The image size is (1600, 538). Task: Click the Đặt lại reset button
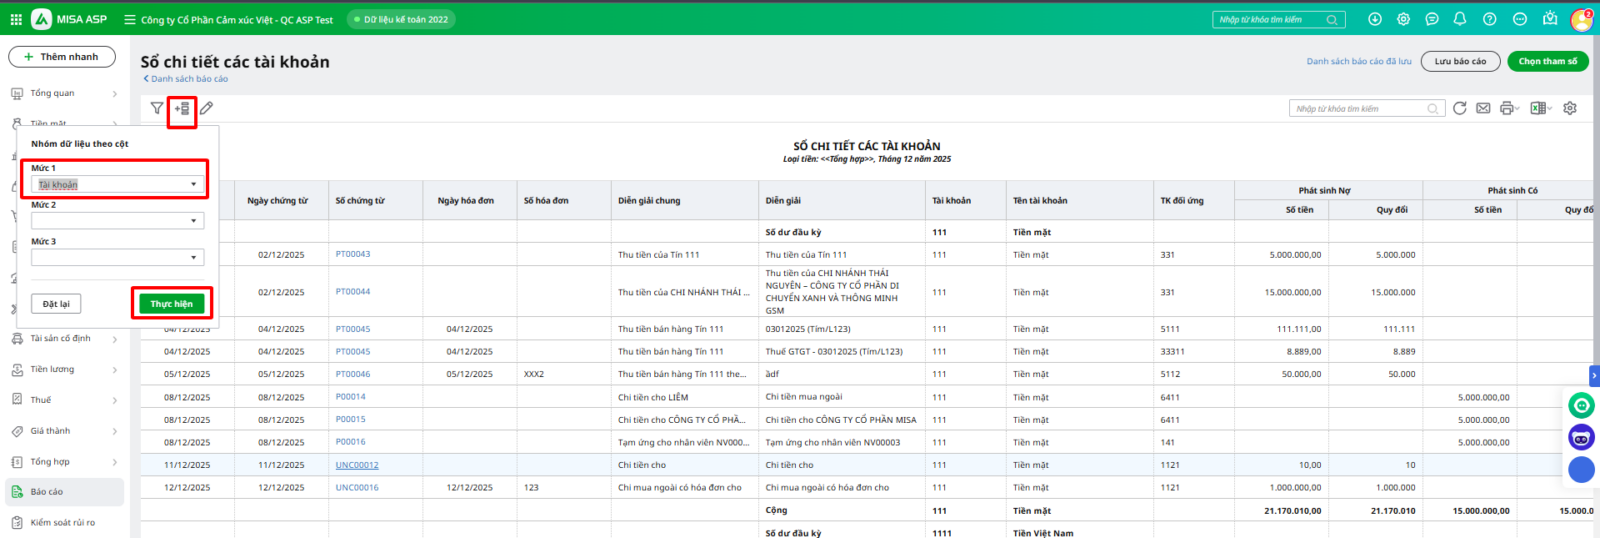click(56, 304)
